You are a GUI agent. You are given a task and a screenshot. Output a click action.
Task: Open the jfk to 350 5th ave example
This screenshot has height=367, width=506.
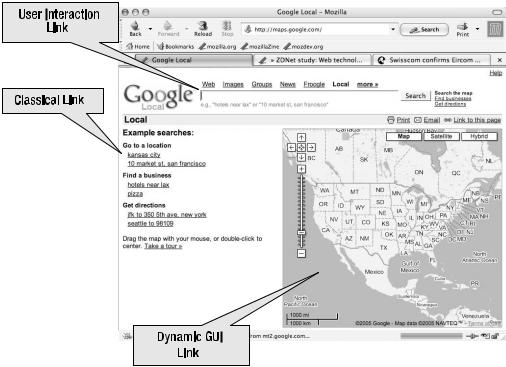click(167, 215)
